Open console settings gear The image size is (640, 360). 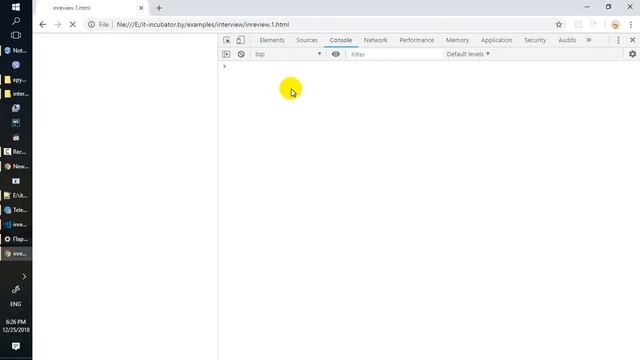pyautogui.click(x=632, y=54)
